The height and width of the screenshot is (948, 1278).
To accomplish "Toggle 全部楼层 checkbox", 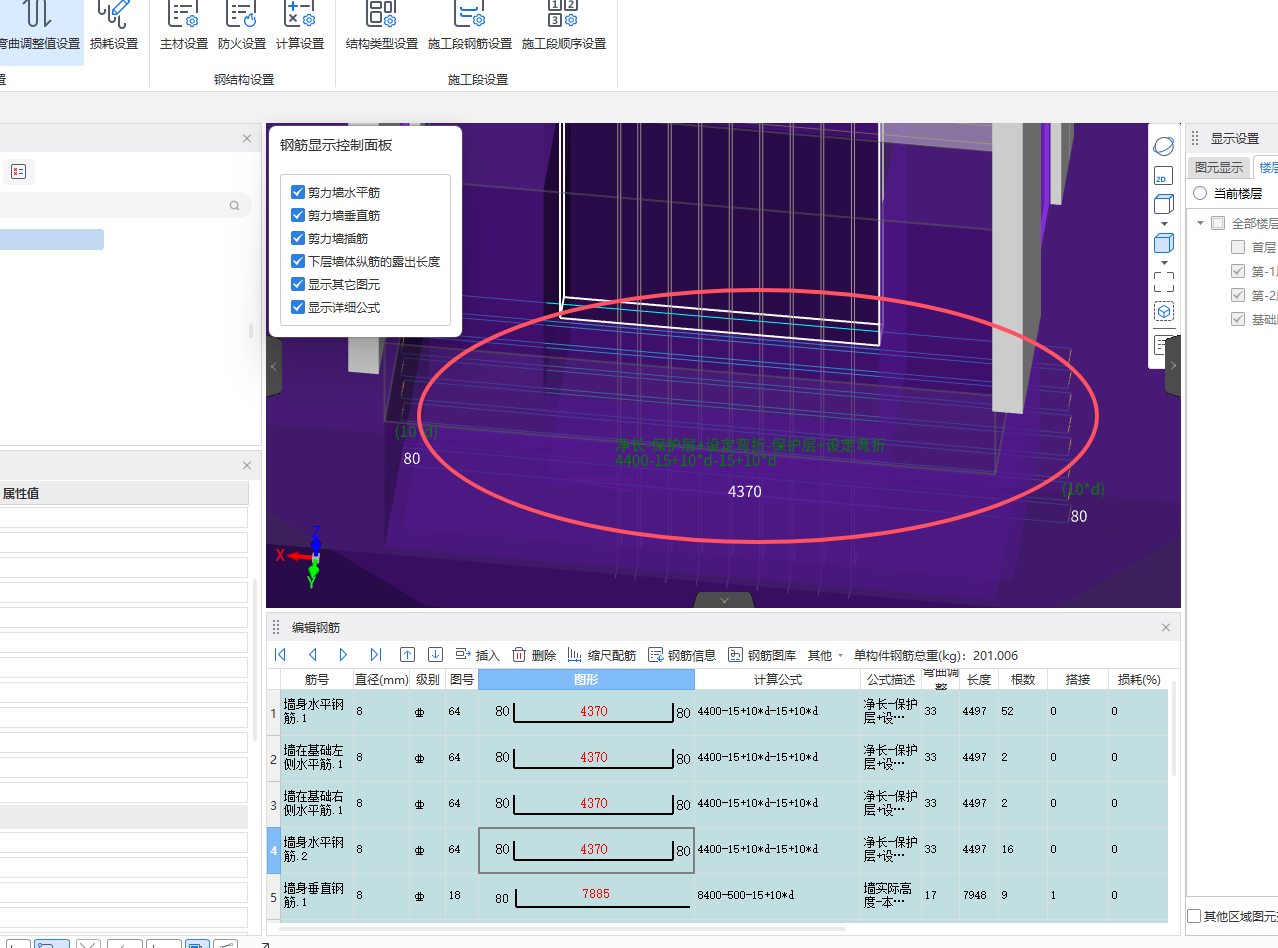I will tap(1218, 223).
